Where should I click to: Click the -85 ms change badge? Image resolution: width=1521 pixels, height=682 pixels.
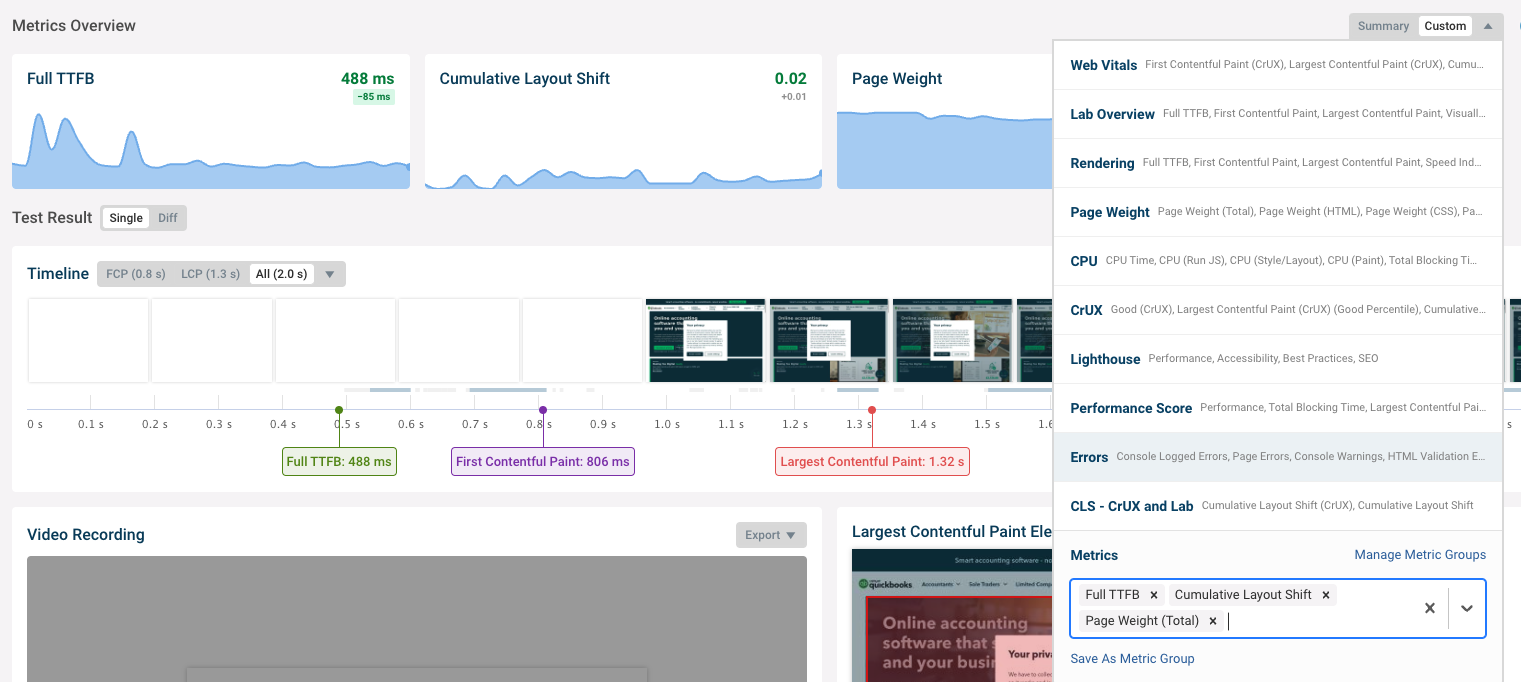coord(373,97)
